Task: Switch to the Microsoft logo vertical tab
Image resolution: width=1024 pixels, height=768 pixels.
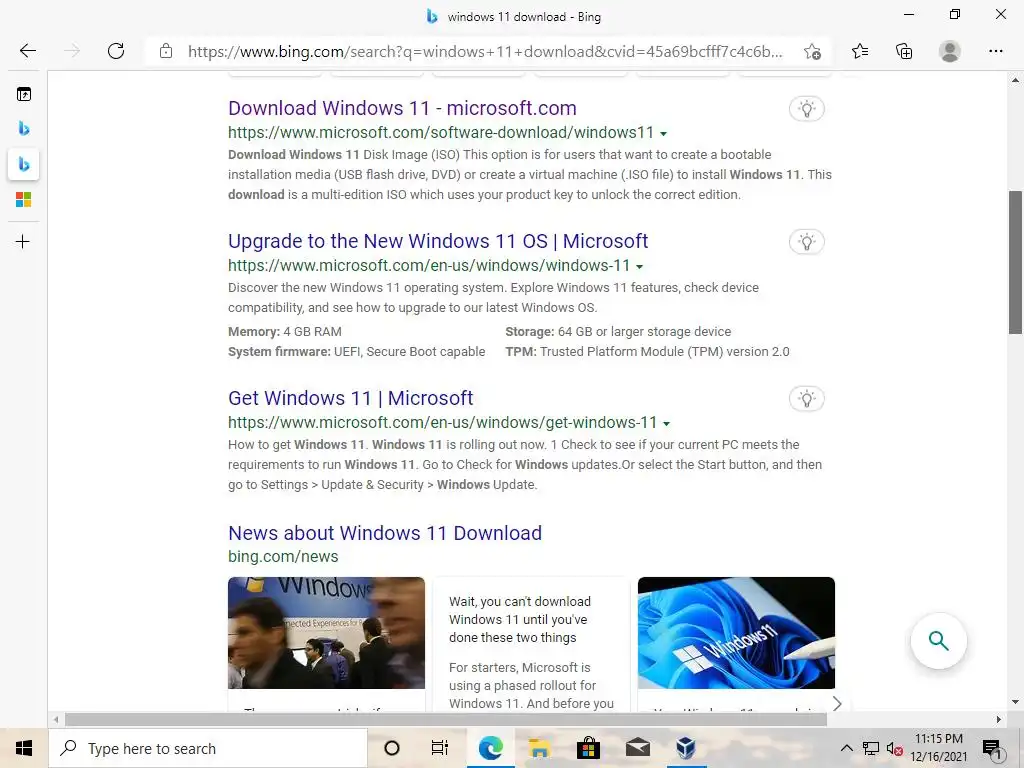Action: (24, 199)
